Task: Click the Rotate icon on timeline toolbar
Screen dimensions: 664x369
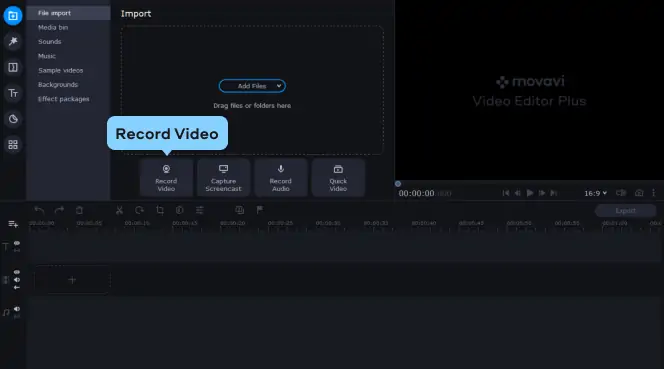Action: (139, 210)
